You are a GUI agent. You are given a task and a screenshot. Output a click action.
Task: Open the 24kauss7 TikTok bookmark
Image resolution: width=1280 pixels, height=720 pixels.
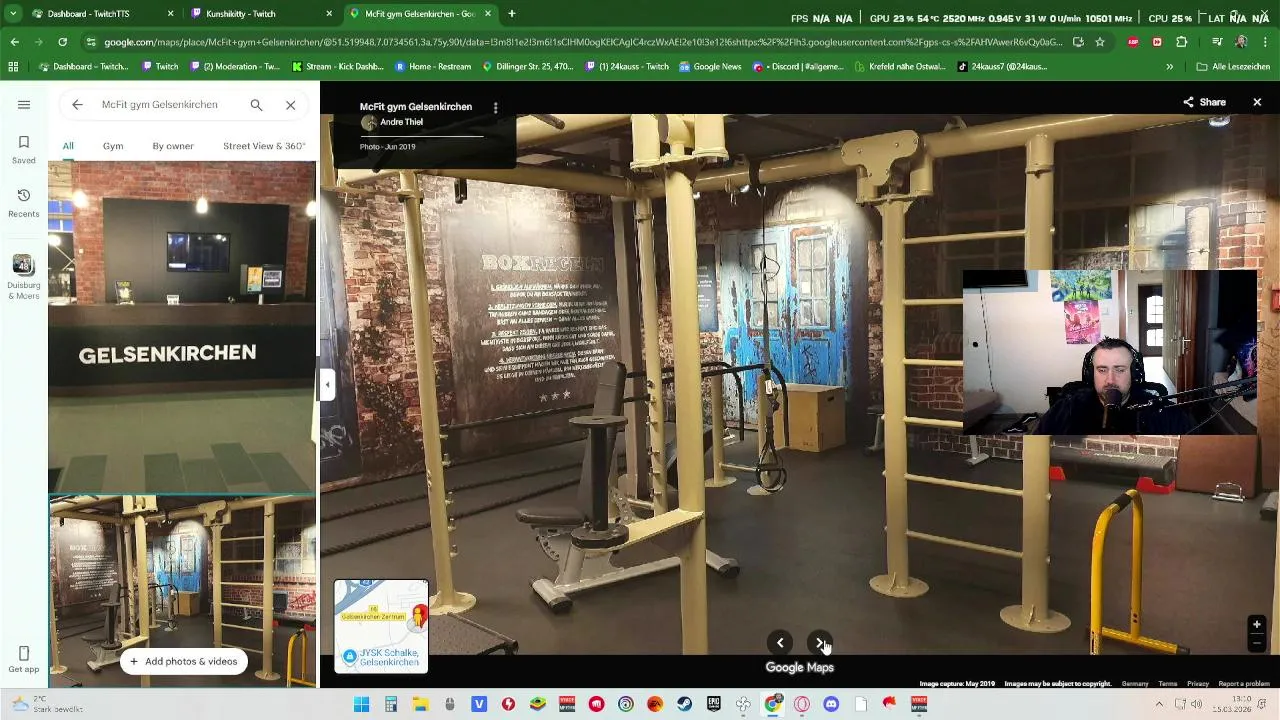[1001, 67]
